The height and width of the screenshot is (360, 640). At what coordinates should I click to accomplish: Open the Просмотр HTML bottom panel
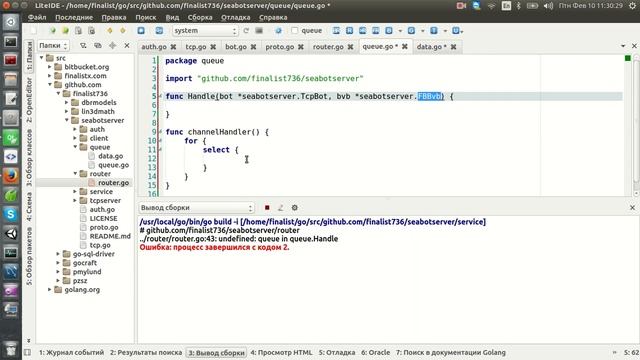coord(281,352)
